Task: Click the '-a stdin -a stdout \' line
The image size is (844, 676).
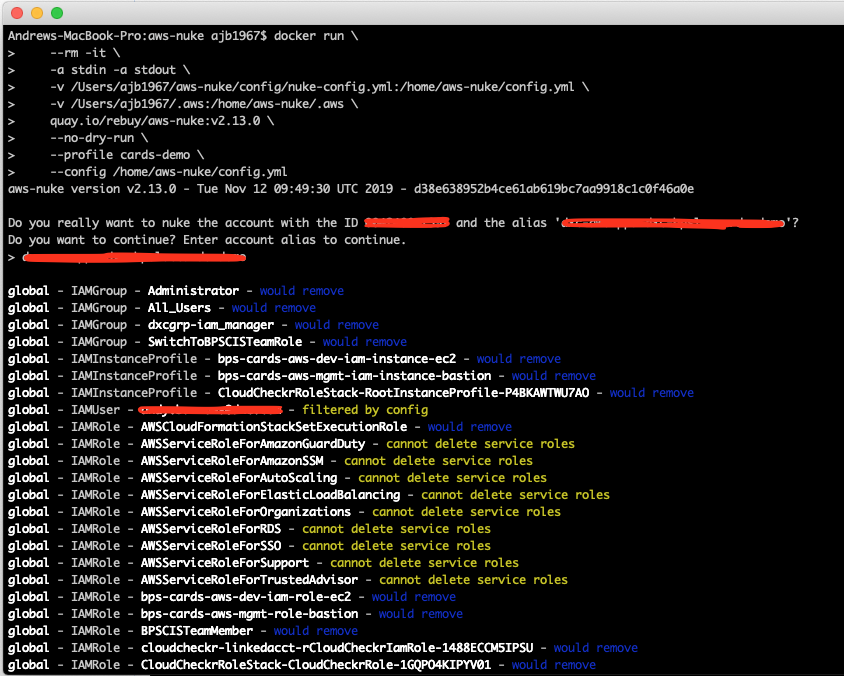Action: tap(120, 70)
